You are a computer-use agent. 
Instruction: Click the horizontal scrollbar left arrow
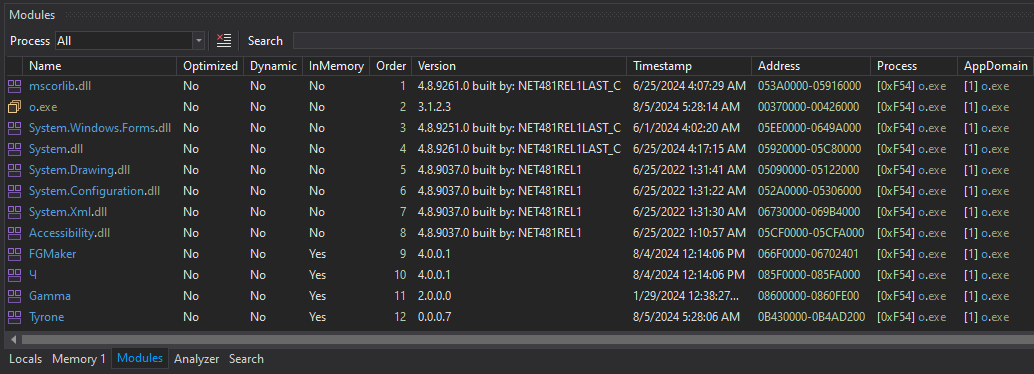[13, 340]
